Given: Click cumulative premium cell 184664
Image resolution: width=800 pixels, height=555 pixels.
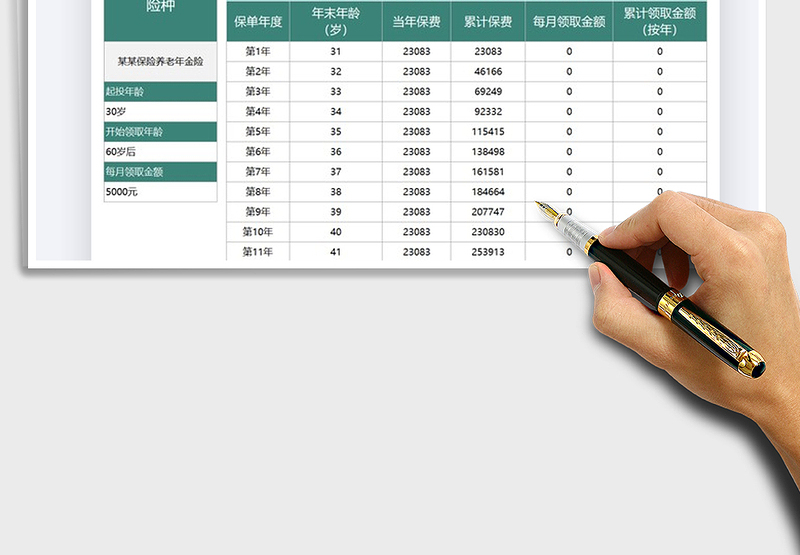Looking at the screenshot, I should click(x=488, y=192).
